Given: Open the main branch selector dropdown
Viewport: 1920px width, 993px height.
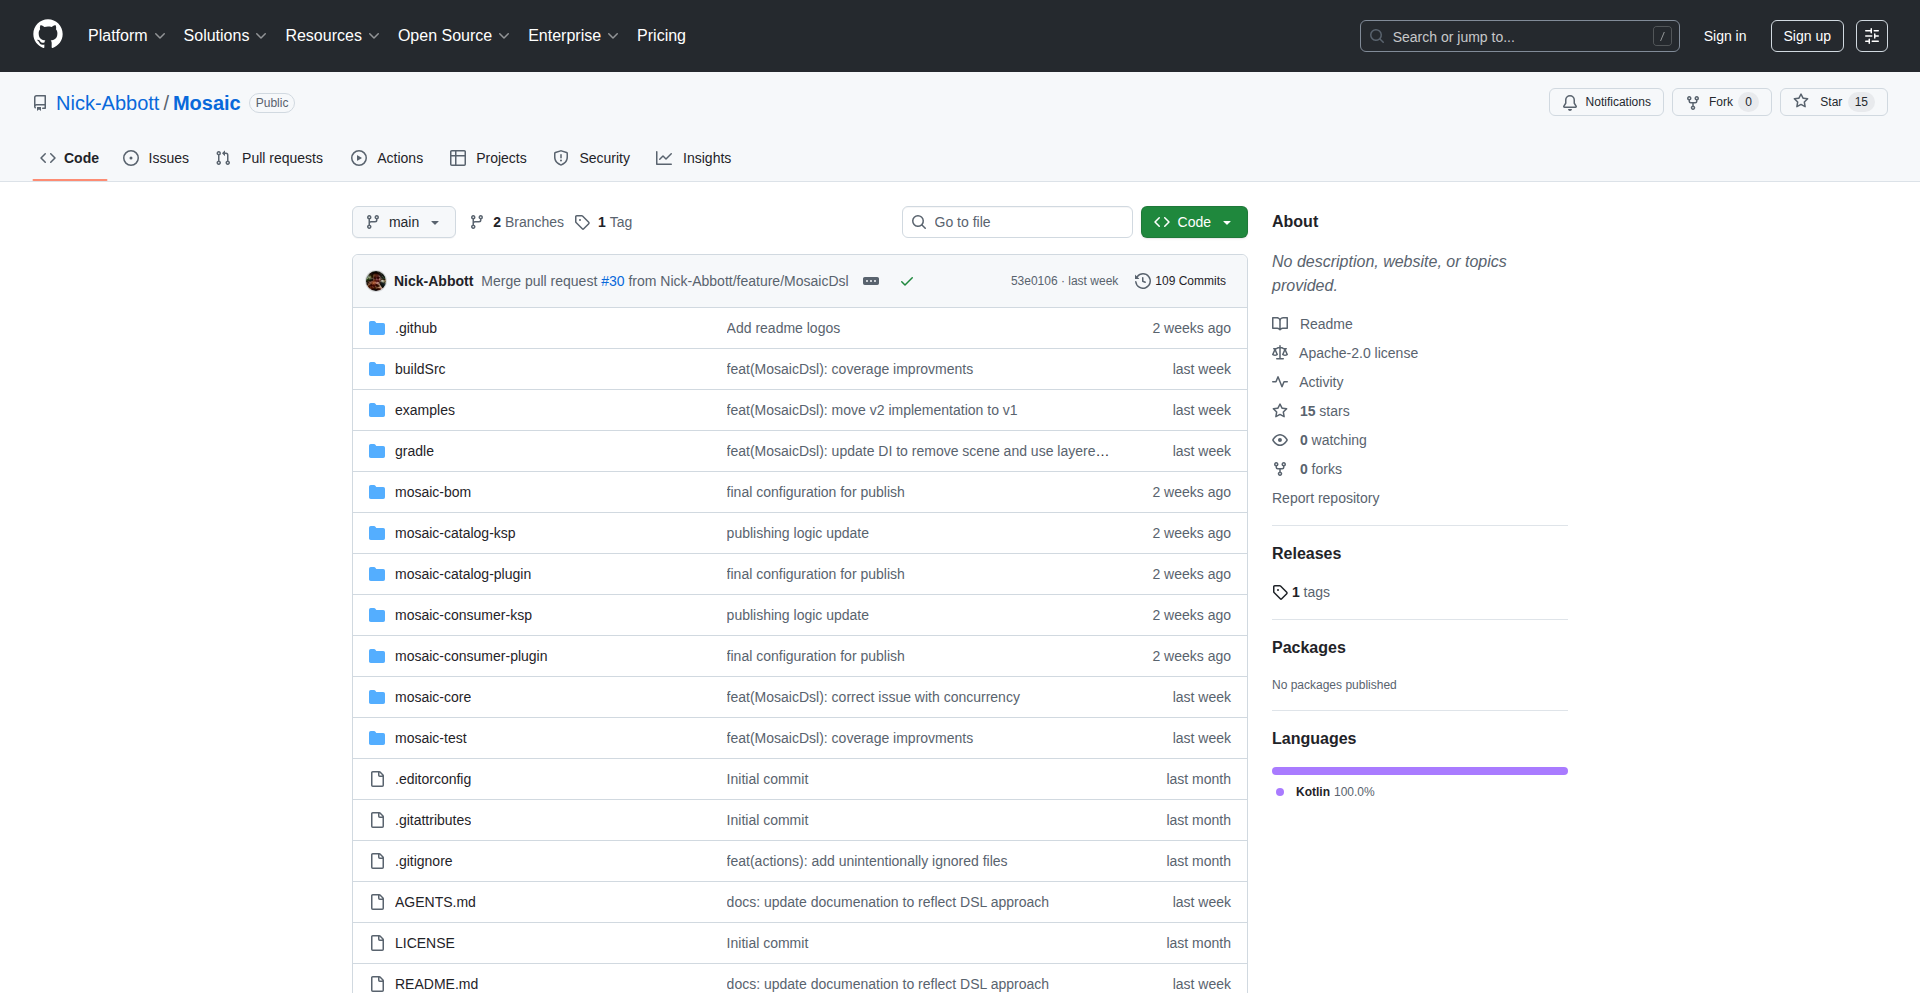Looking at the screenshot, I should point(403,222).
